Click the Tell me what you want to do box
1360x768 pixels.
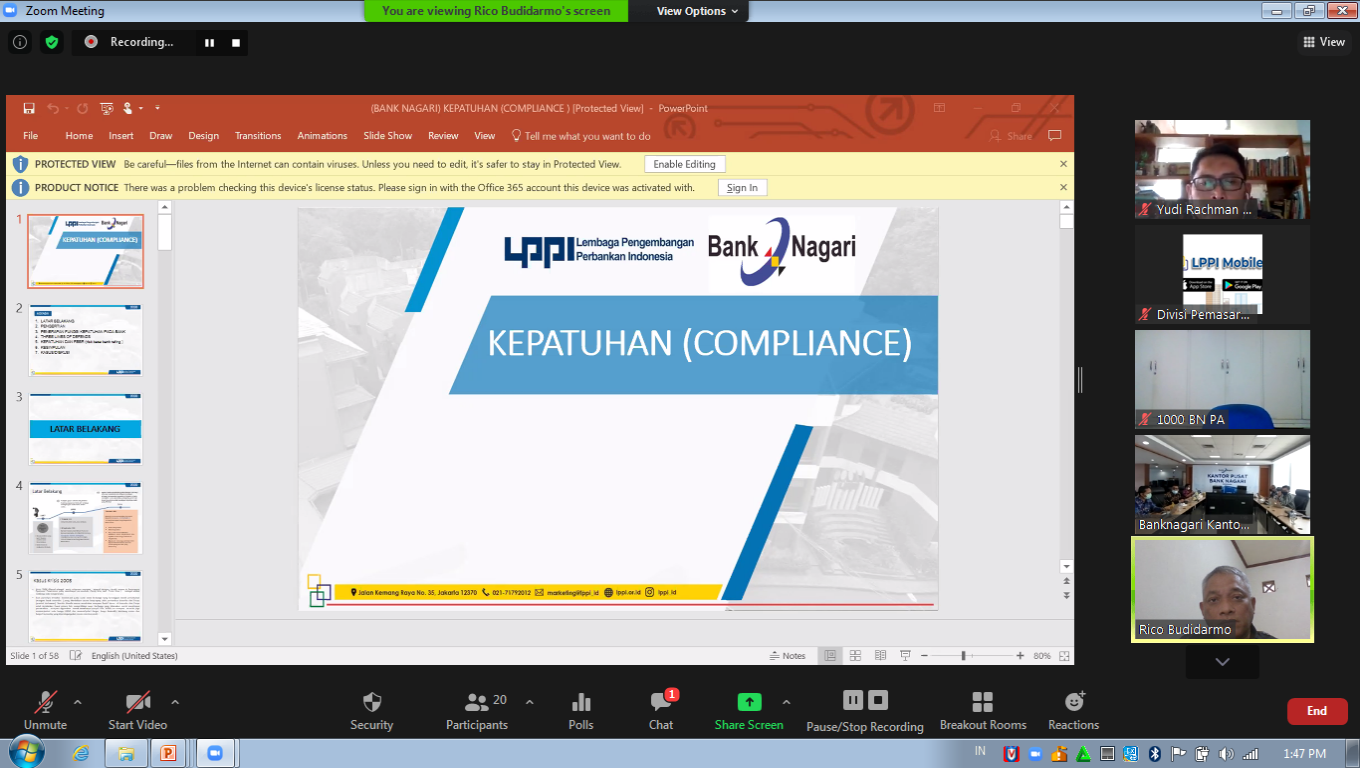581,136
